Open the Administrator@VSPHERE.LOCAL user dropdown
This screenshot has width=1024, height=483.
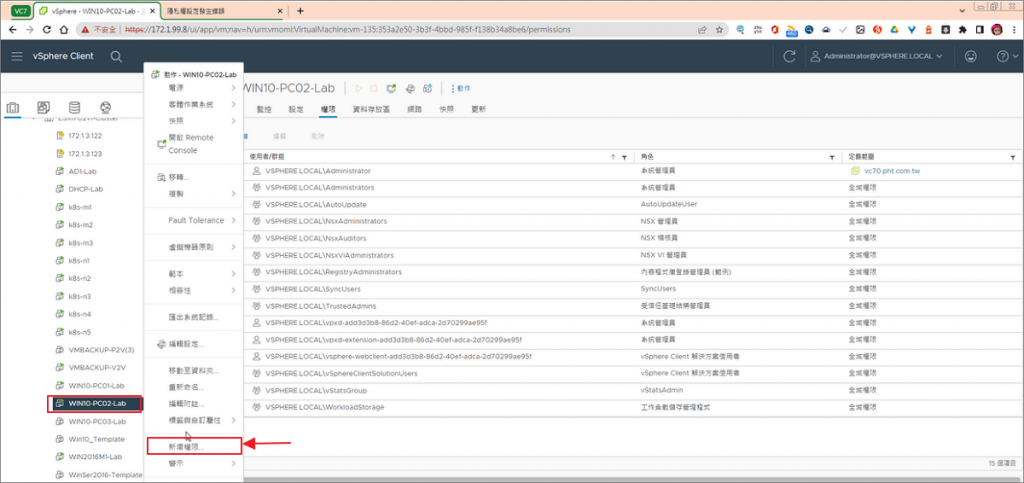pos(876,56)
